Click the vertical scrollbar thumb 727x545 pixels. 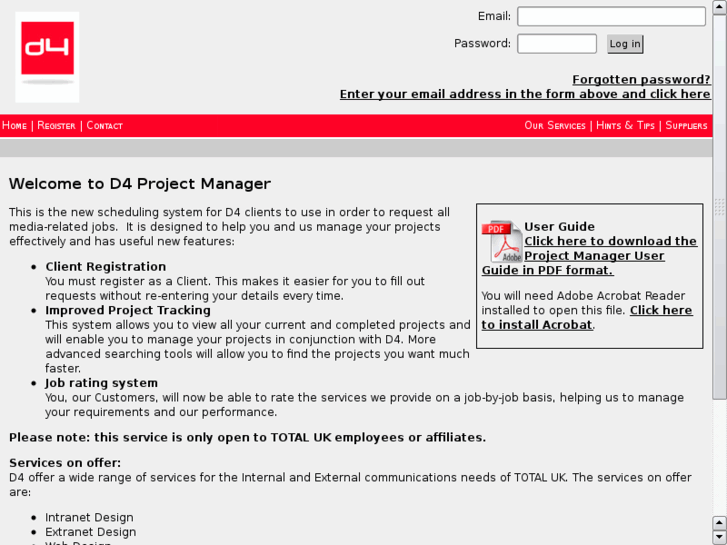[x=719, y=206]
